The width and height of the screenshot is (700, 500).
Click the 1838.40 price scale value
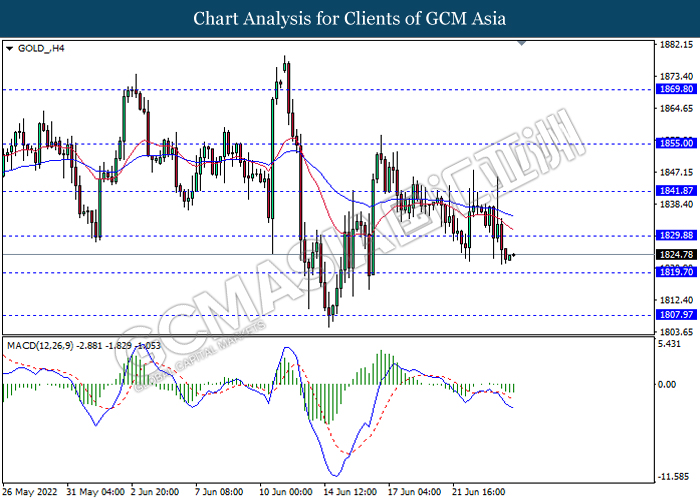click(676, 204)
